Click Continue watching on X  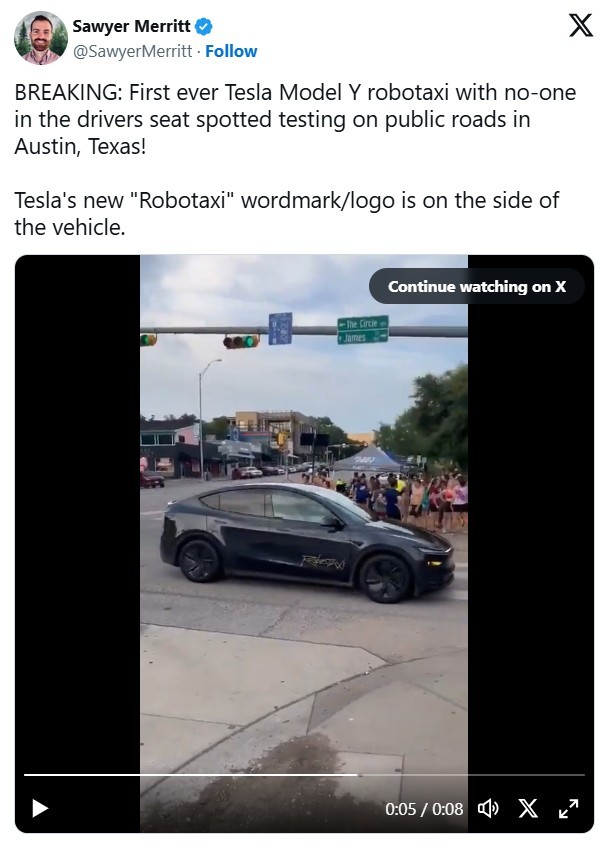477,286
